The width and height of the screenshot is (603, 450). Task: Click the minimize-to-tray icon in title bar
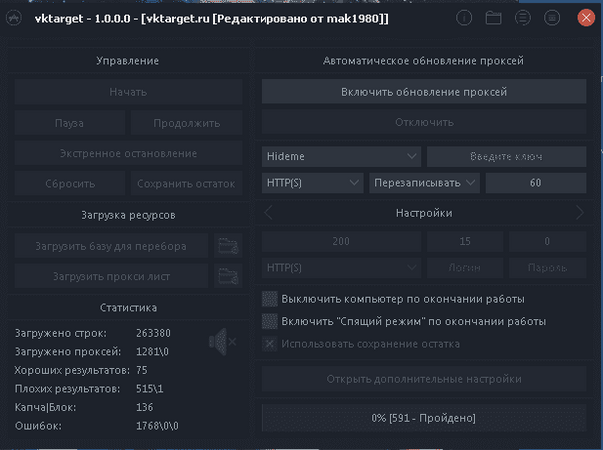(552, 18)
